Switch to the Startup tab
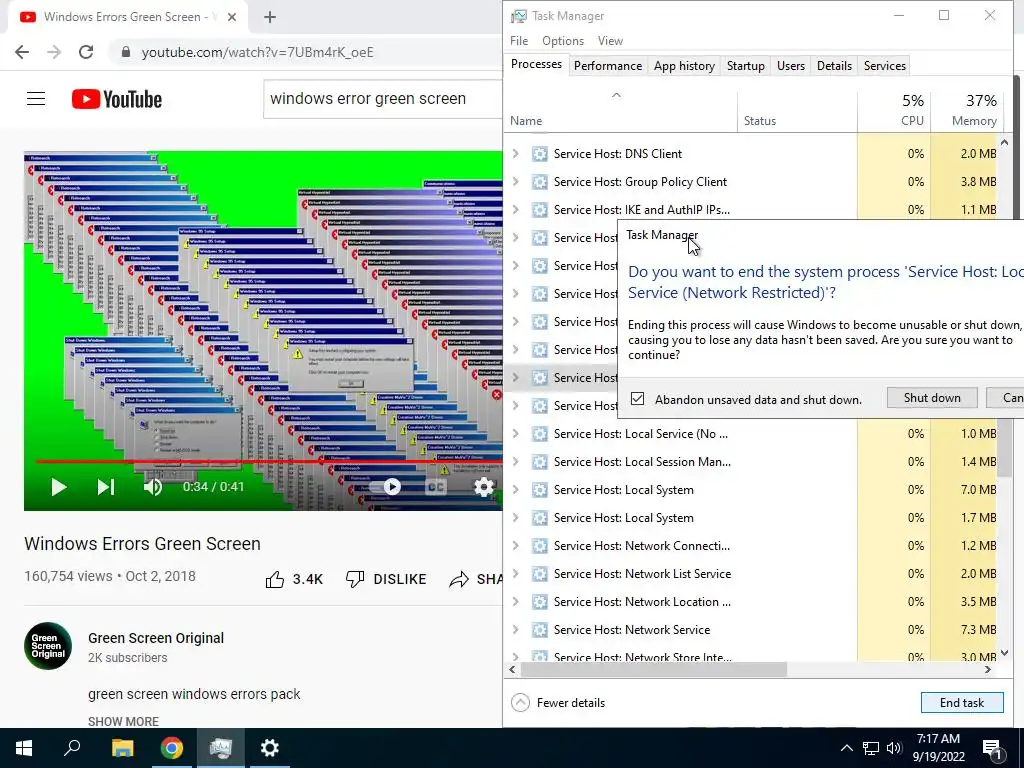The image size is (1024, 768). click(746, 66)
